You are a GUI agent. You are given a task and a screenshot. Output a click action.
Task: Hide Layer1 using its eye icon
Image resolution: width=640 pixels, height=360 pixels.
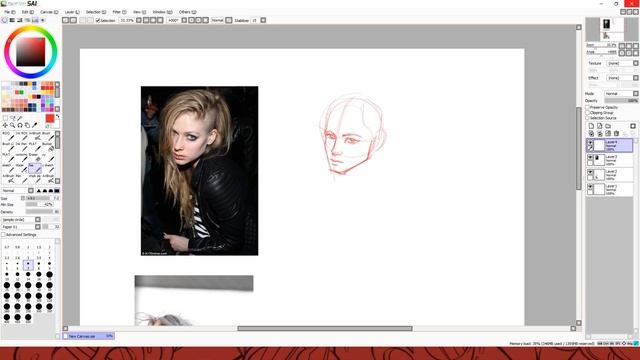pos(590,187)
